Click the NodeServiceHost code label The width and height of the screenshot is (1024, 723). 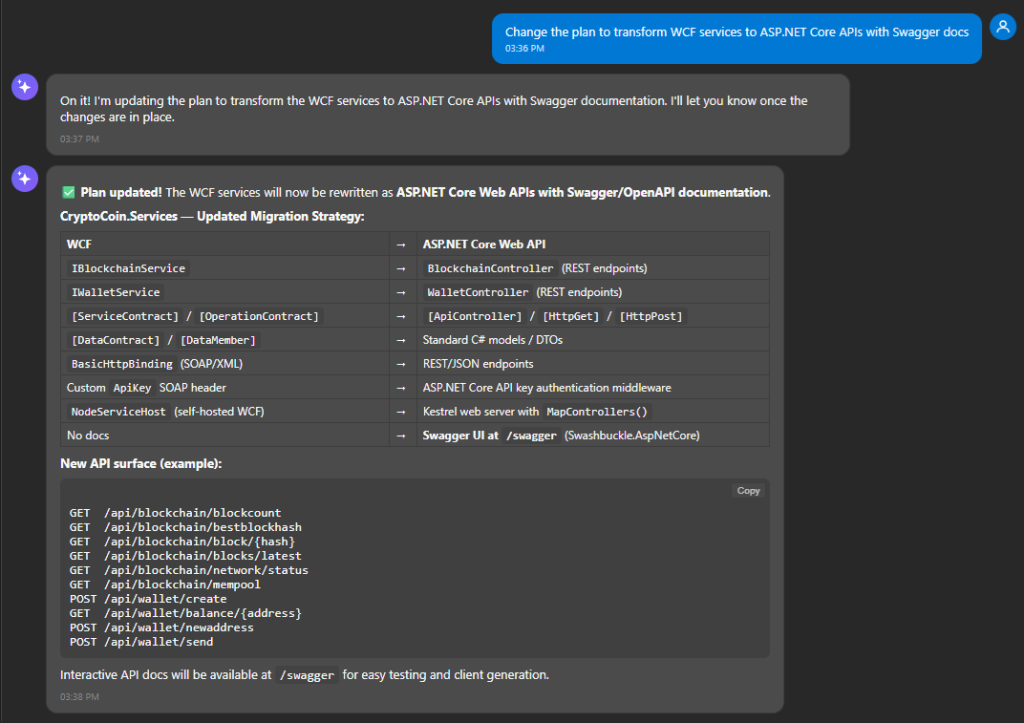click(118, 411)
